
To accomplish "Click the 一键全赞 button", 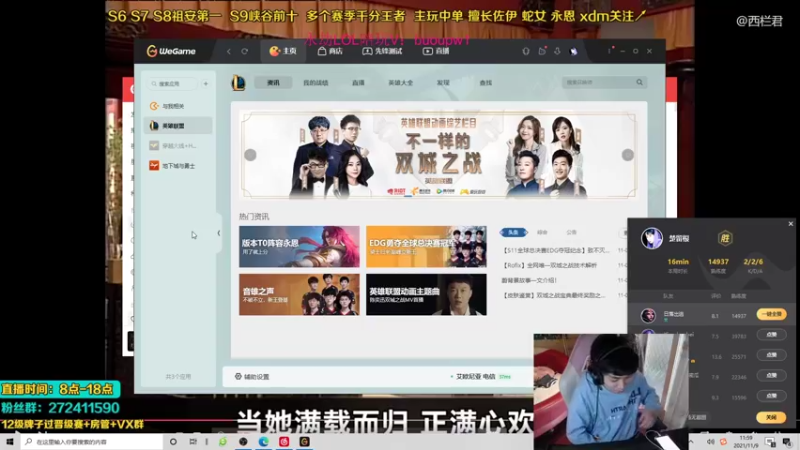I will click(x=771, y=314).
